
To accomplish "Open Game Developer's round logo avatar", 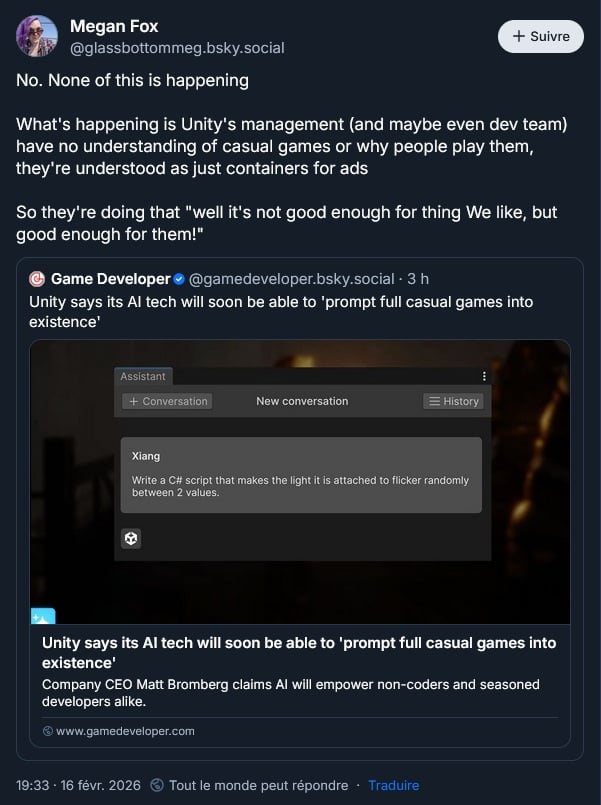I will (37, 279).
